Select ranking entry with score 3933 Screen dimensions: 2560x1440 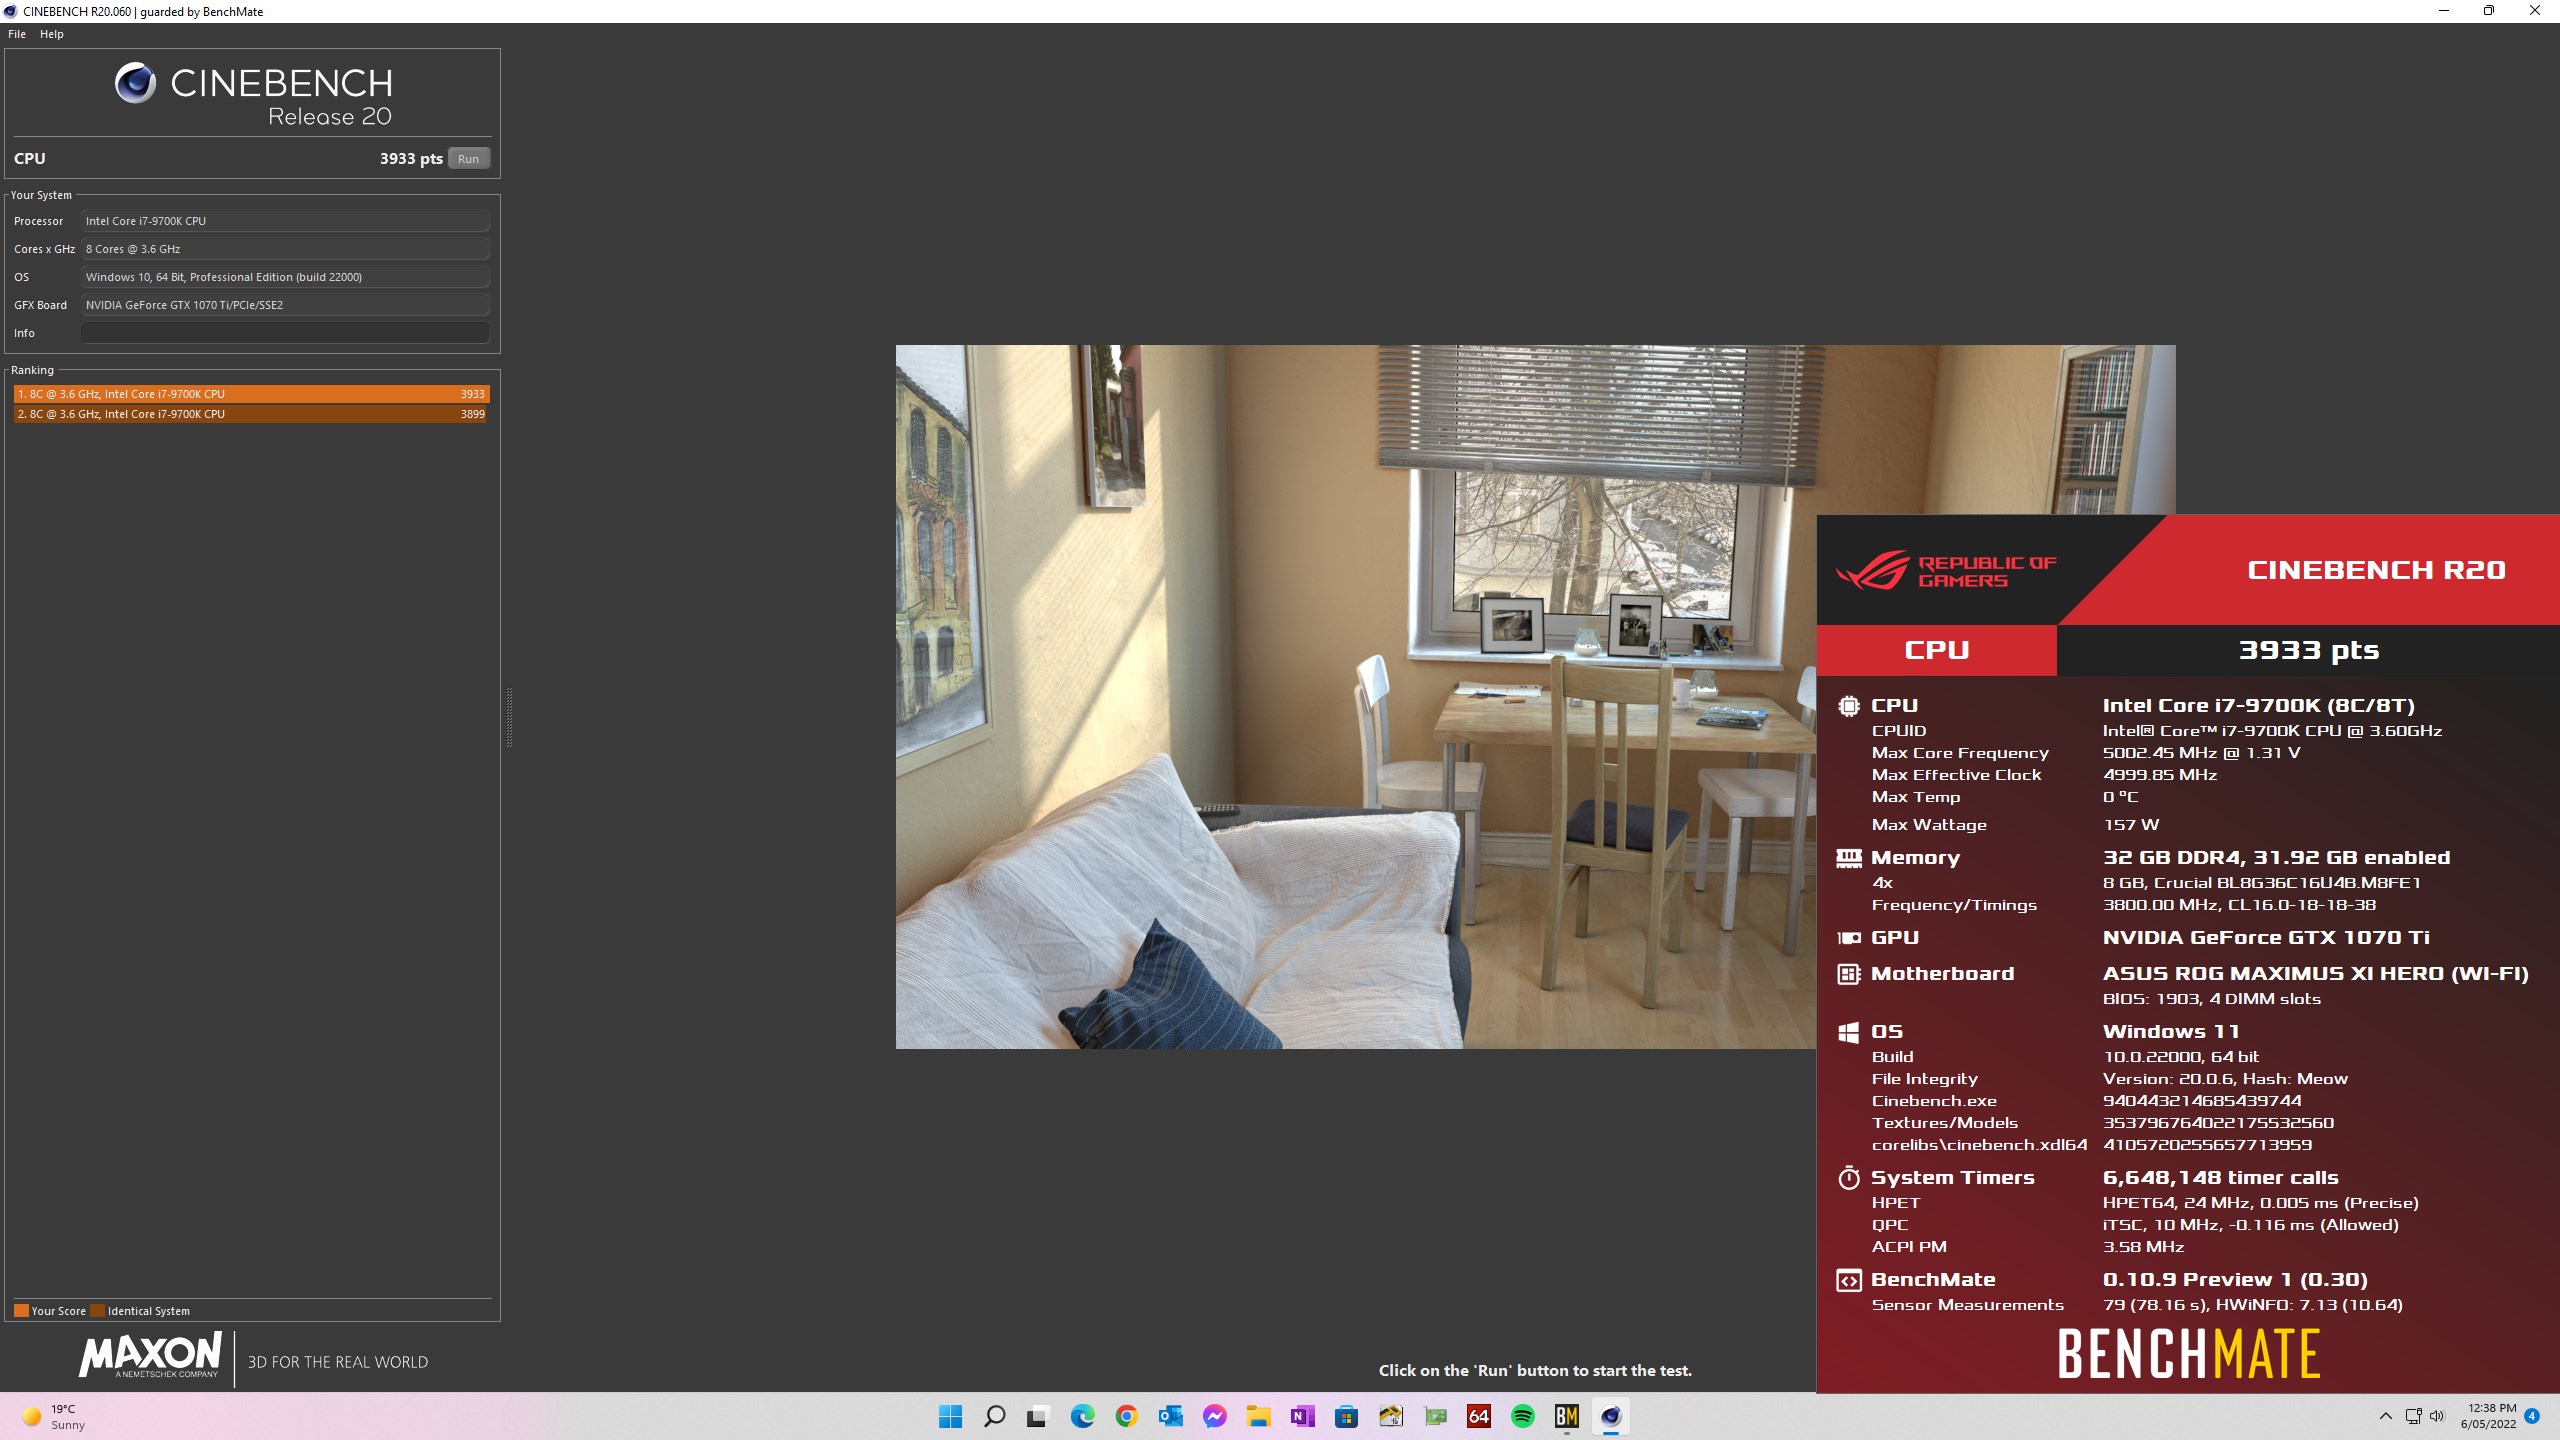(251, 394)
